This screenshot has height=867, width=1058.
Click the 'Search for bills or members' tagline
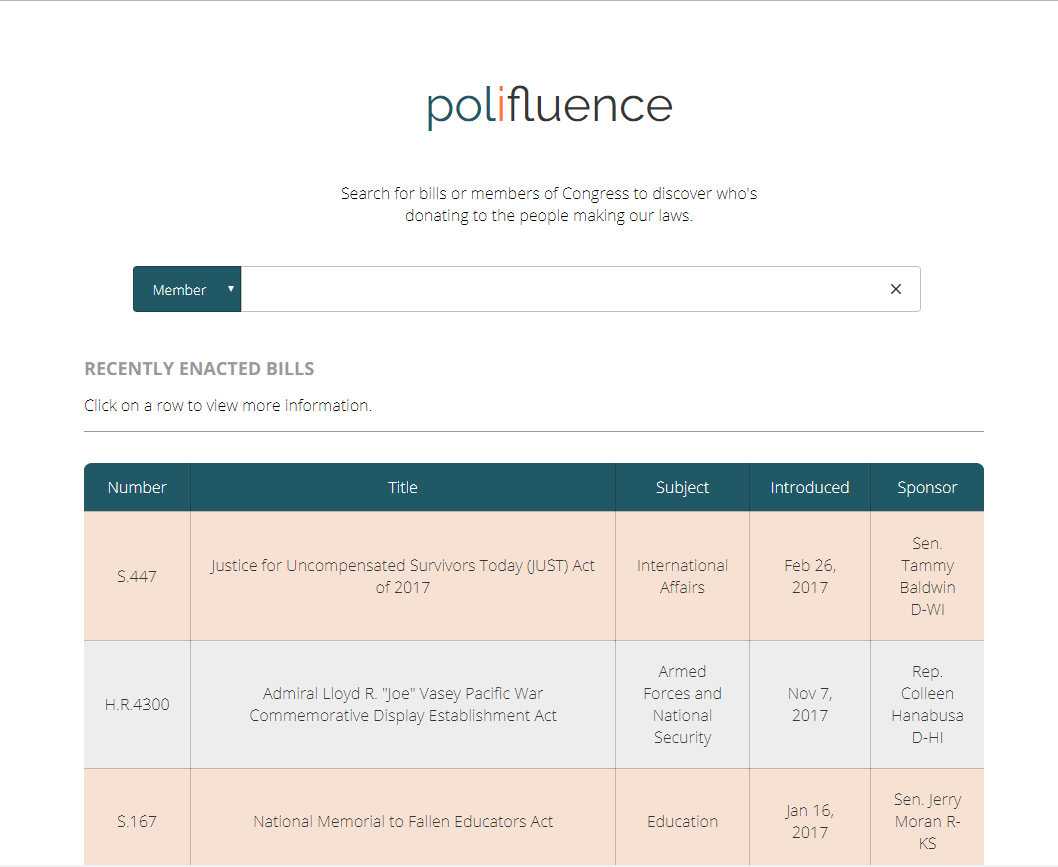549,204
